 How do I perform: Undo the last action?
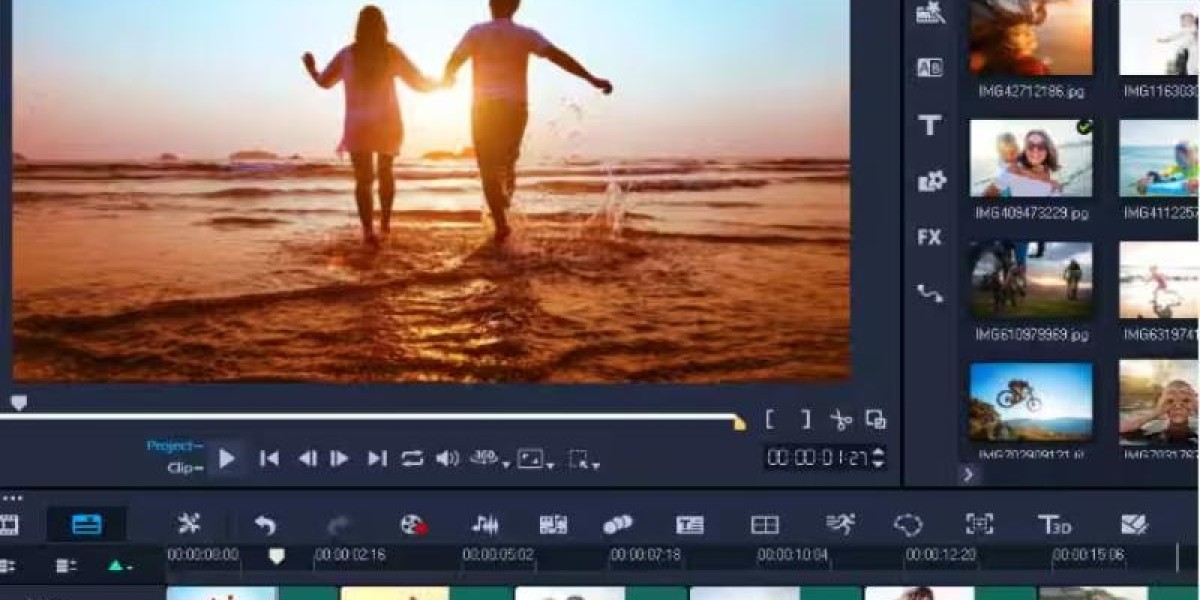pyautogui.click(x=263, y=524)
